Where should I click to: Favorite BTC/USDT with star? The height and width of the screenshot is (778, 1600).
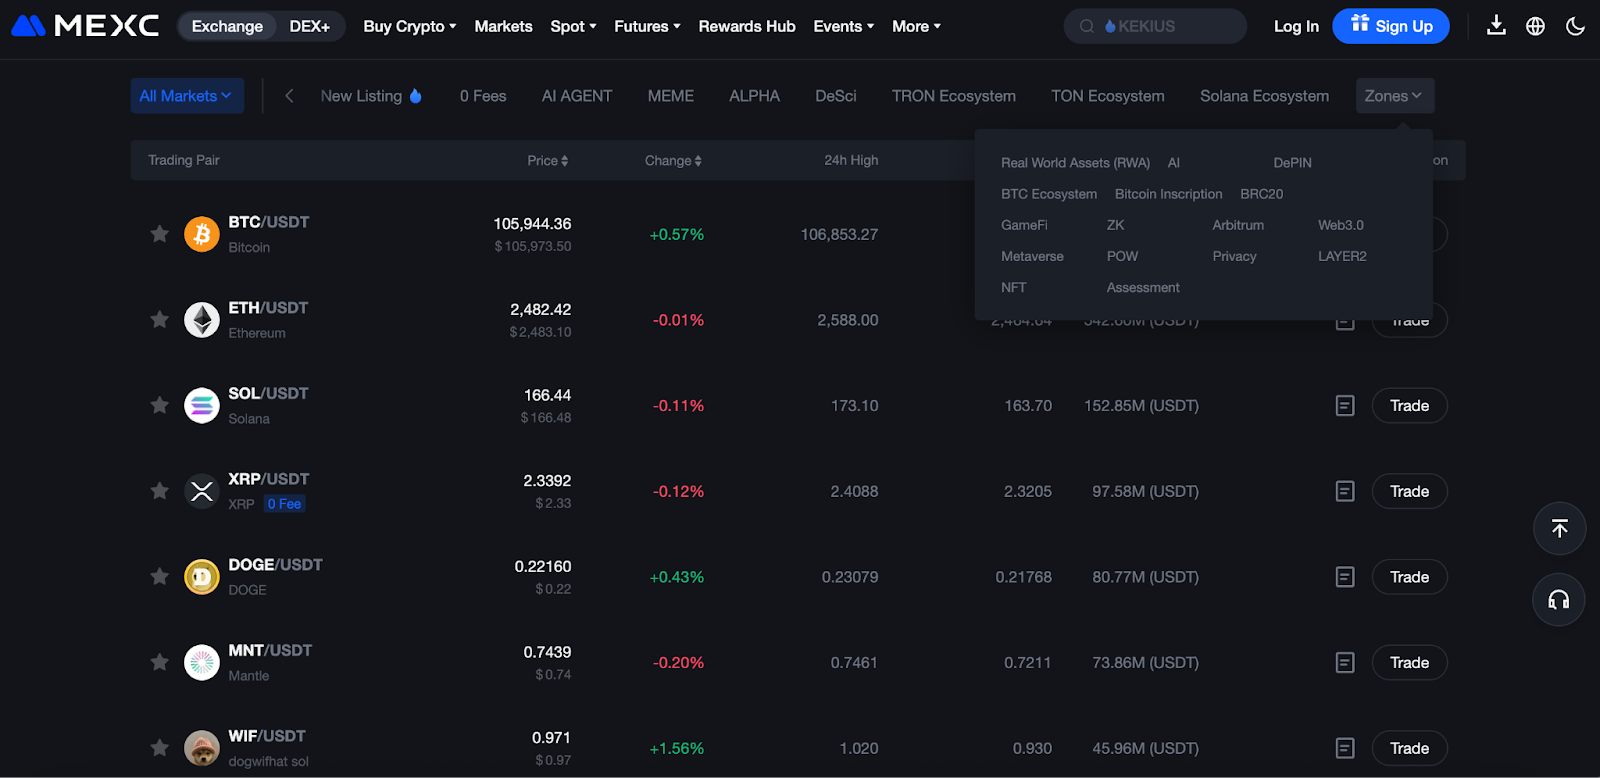tap(159, 234)
